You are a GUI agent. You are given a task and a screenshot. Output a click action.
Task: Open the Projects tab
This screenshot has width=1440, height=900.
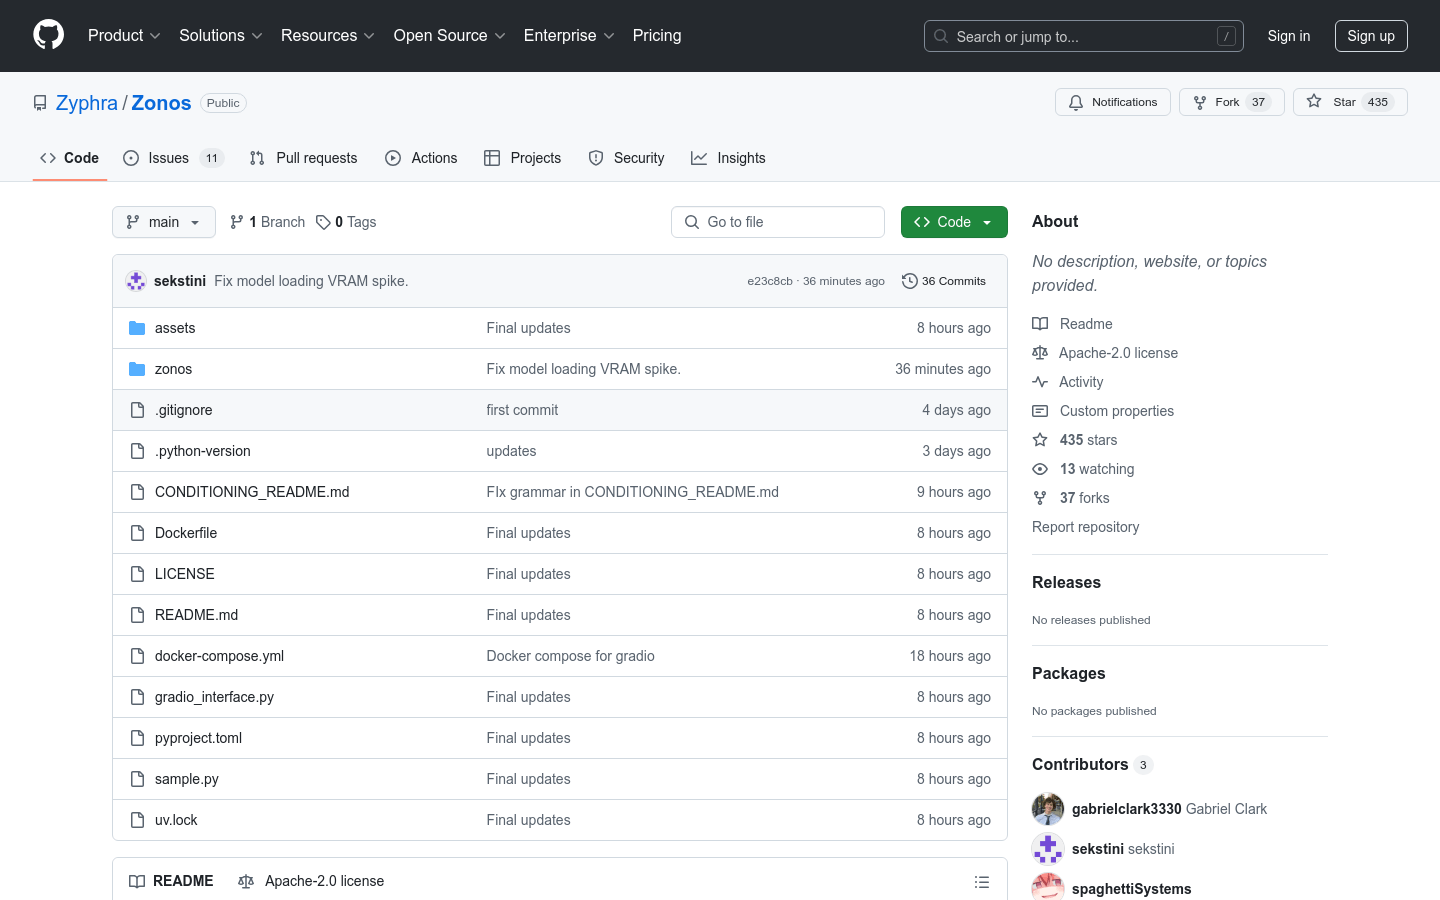pyautogui.click(x=522, y=158)
